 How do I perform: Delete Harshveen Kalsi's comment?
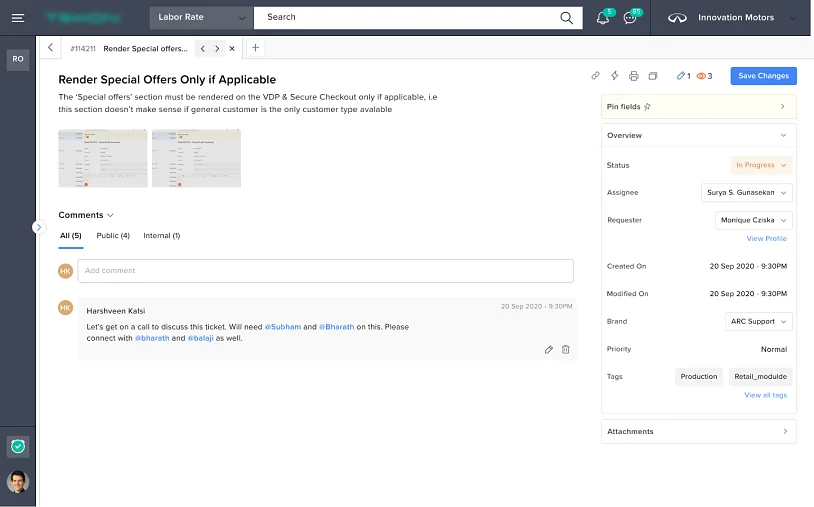(565, 350)
